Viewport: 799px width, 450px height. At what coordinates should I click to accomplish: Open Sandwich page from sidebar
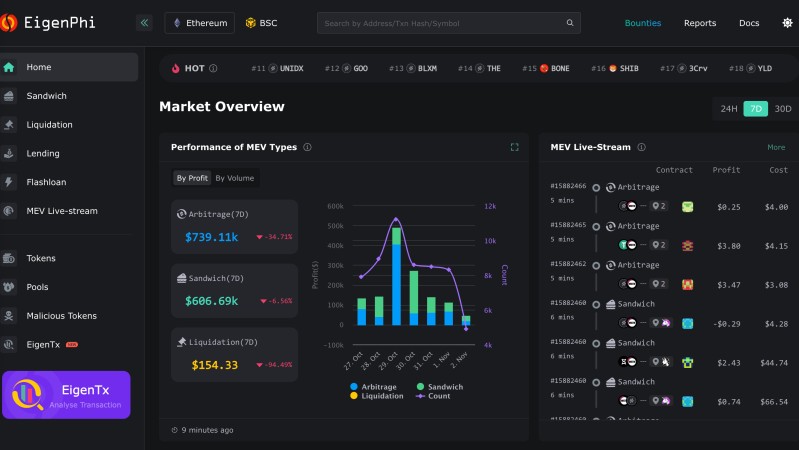point(47,96)
